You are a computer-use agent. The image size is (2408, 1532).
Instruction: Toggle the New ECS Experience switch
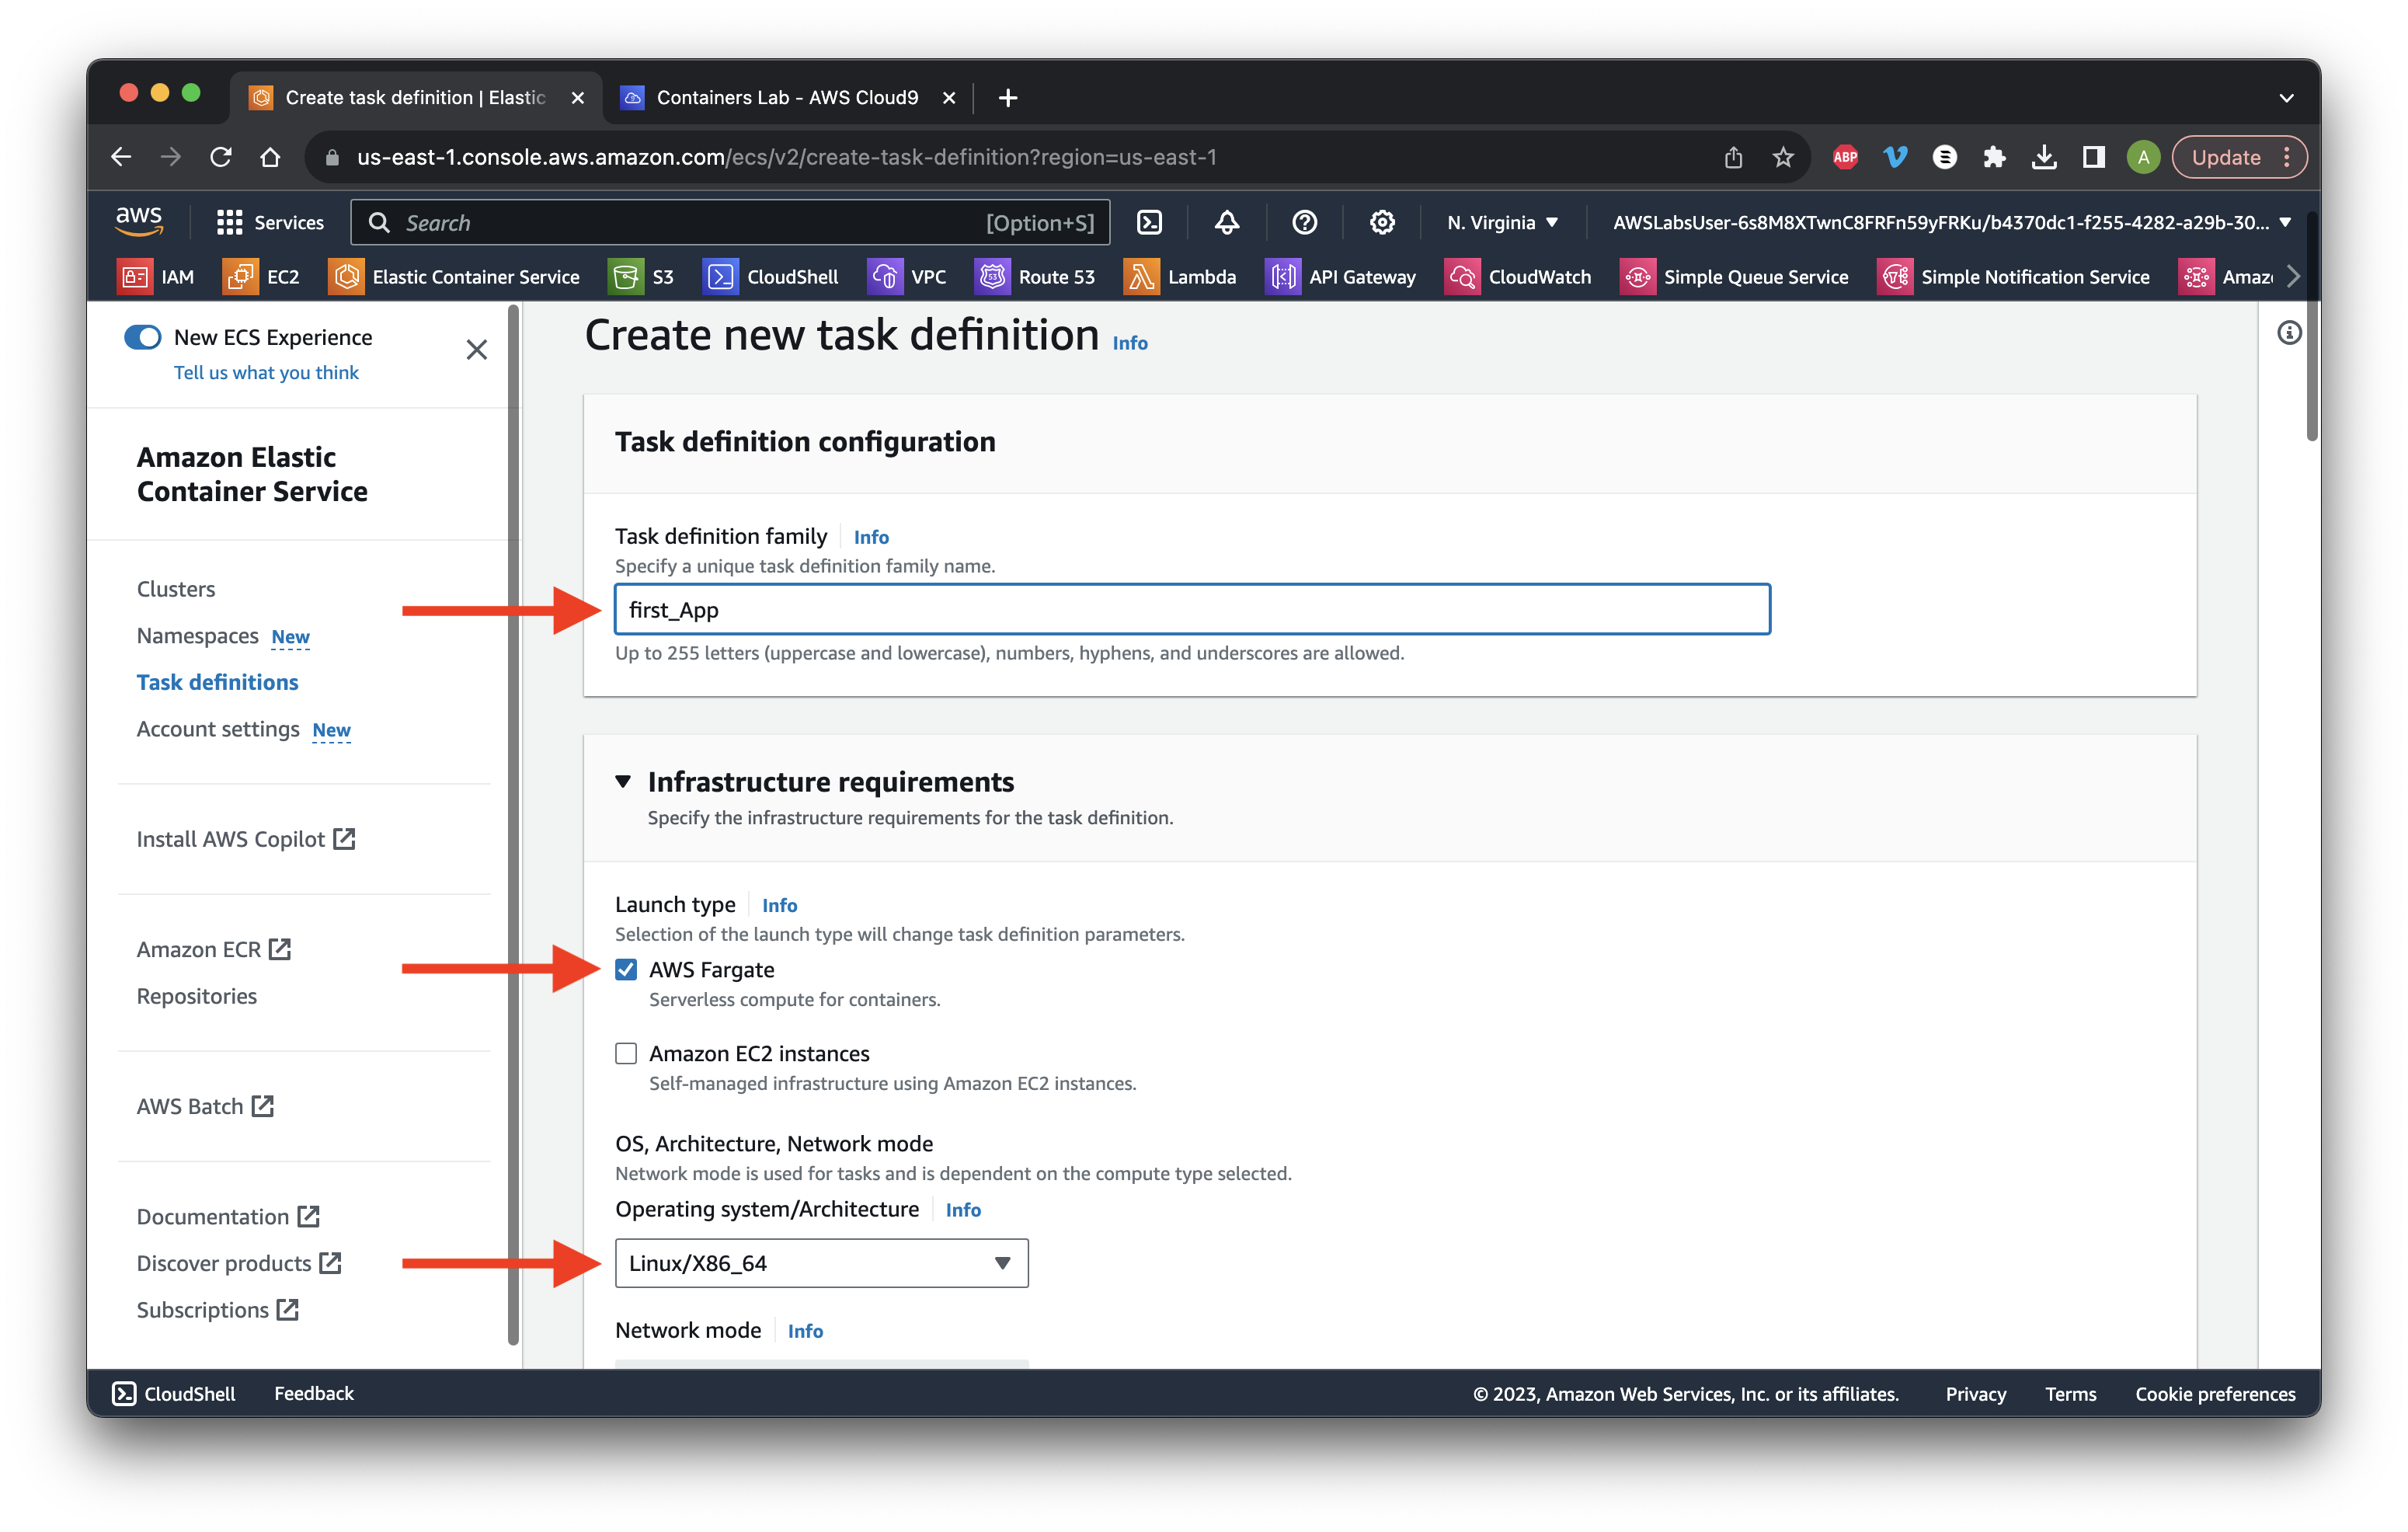coord(142,337)
